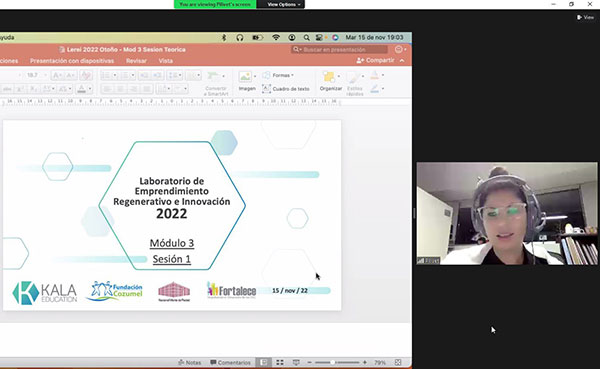The width and height of the screenshot is (600, 369).
Task: Insert an Imagen from the ribbon
Action: point(247,82)
